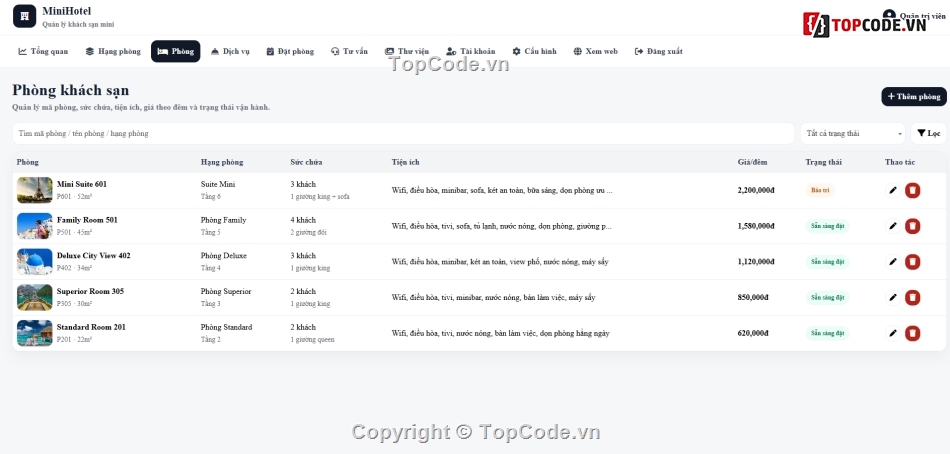Click the Phòng Superior category cell
This screenshot has height=454, width=950.
pyautogui.click(x=226, y=292)
